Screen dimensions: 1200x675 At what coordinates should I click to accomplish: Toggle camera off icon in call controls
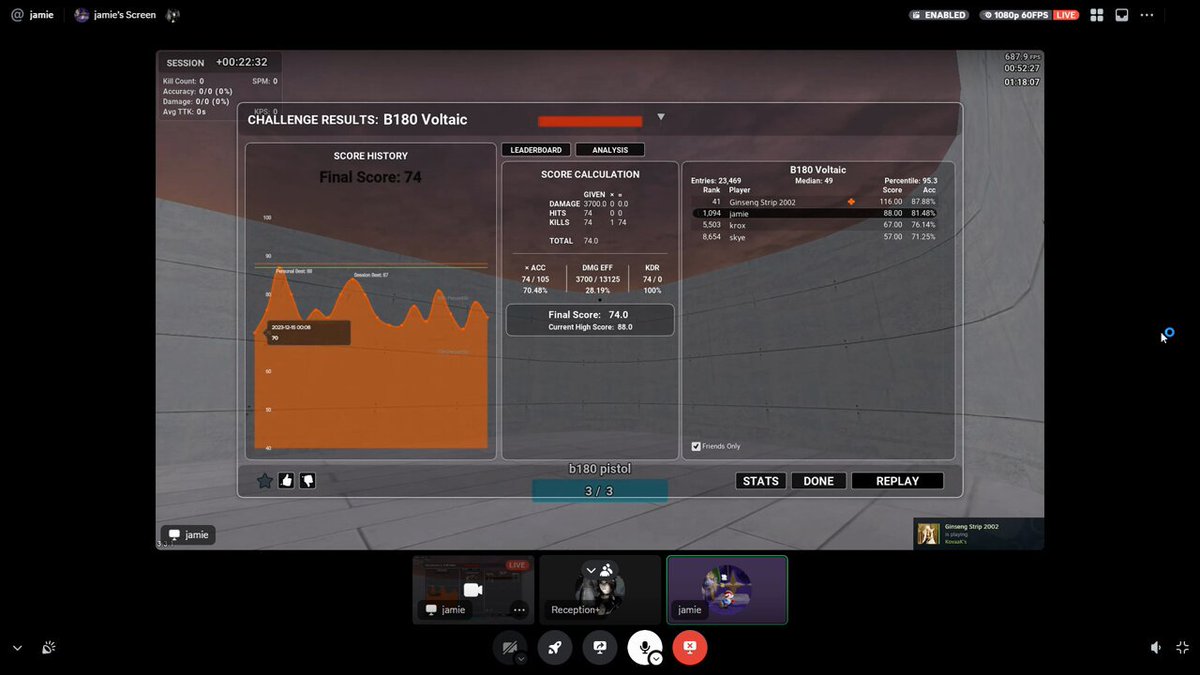510,647
